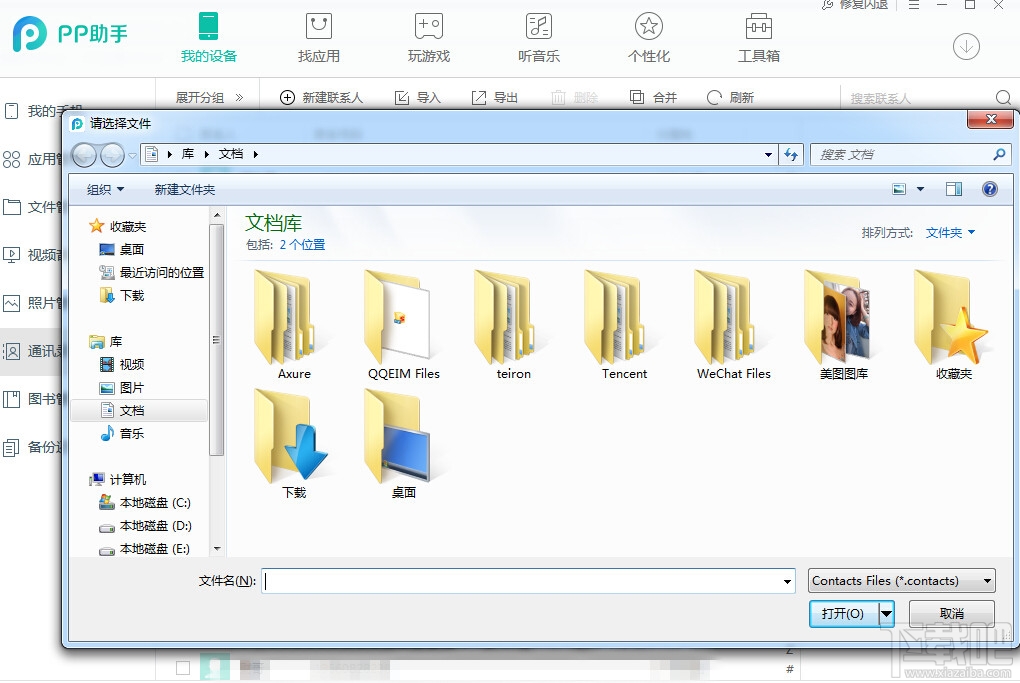The height and width of the screenshot is (683, 1020).
Task: Open the 工具箱 toolbox icon
Action: tap(758, 27)
